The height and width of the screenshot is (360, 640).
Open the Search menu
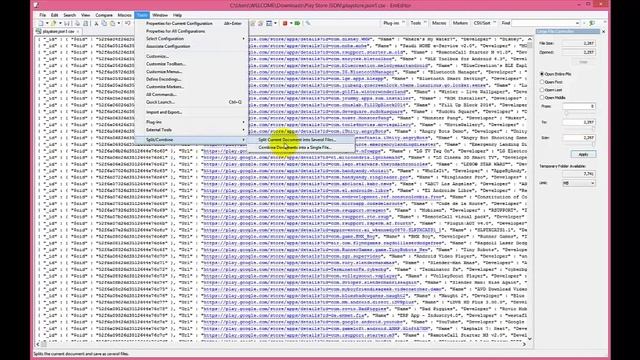69,15
